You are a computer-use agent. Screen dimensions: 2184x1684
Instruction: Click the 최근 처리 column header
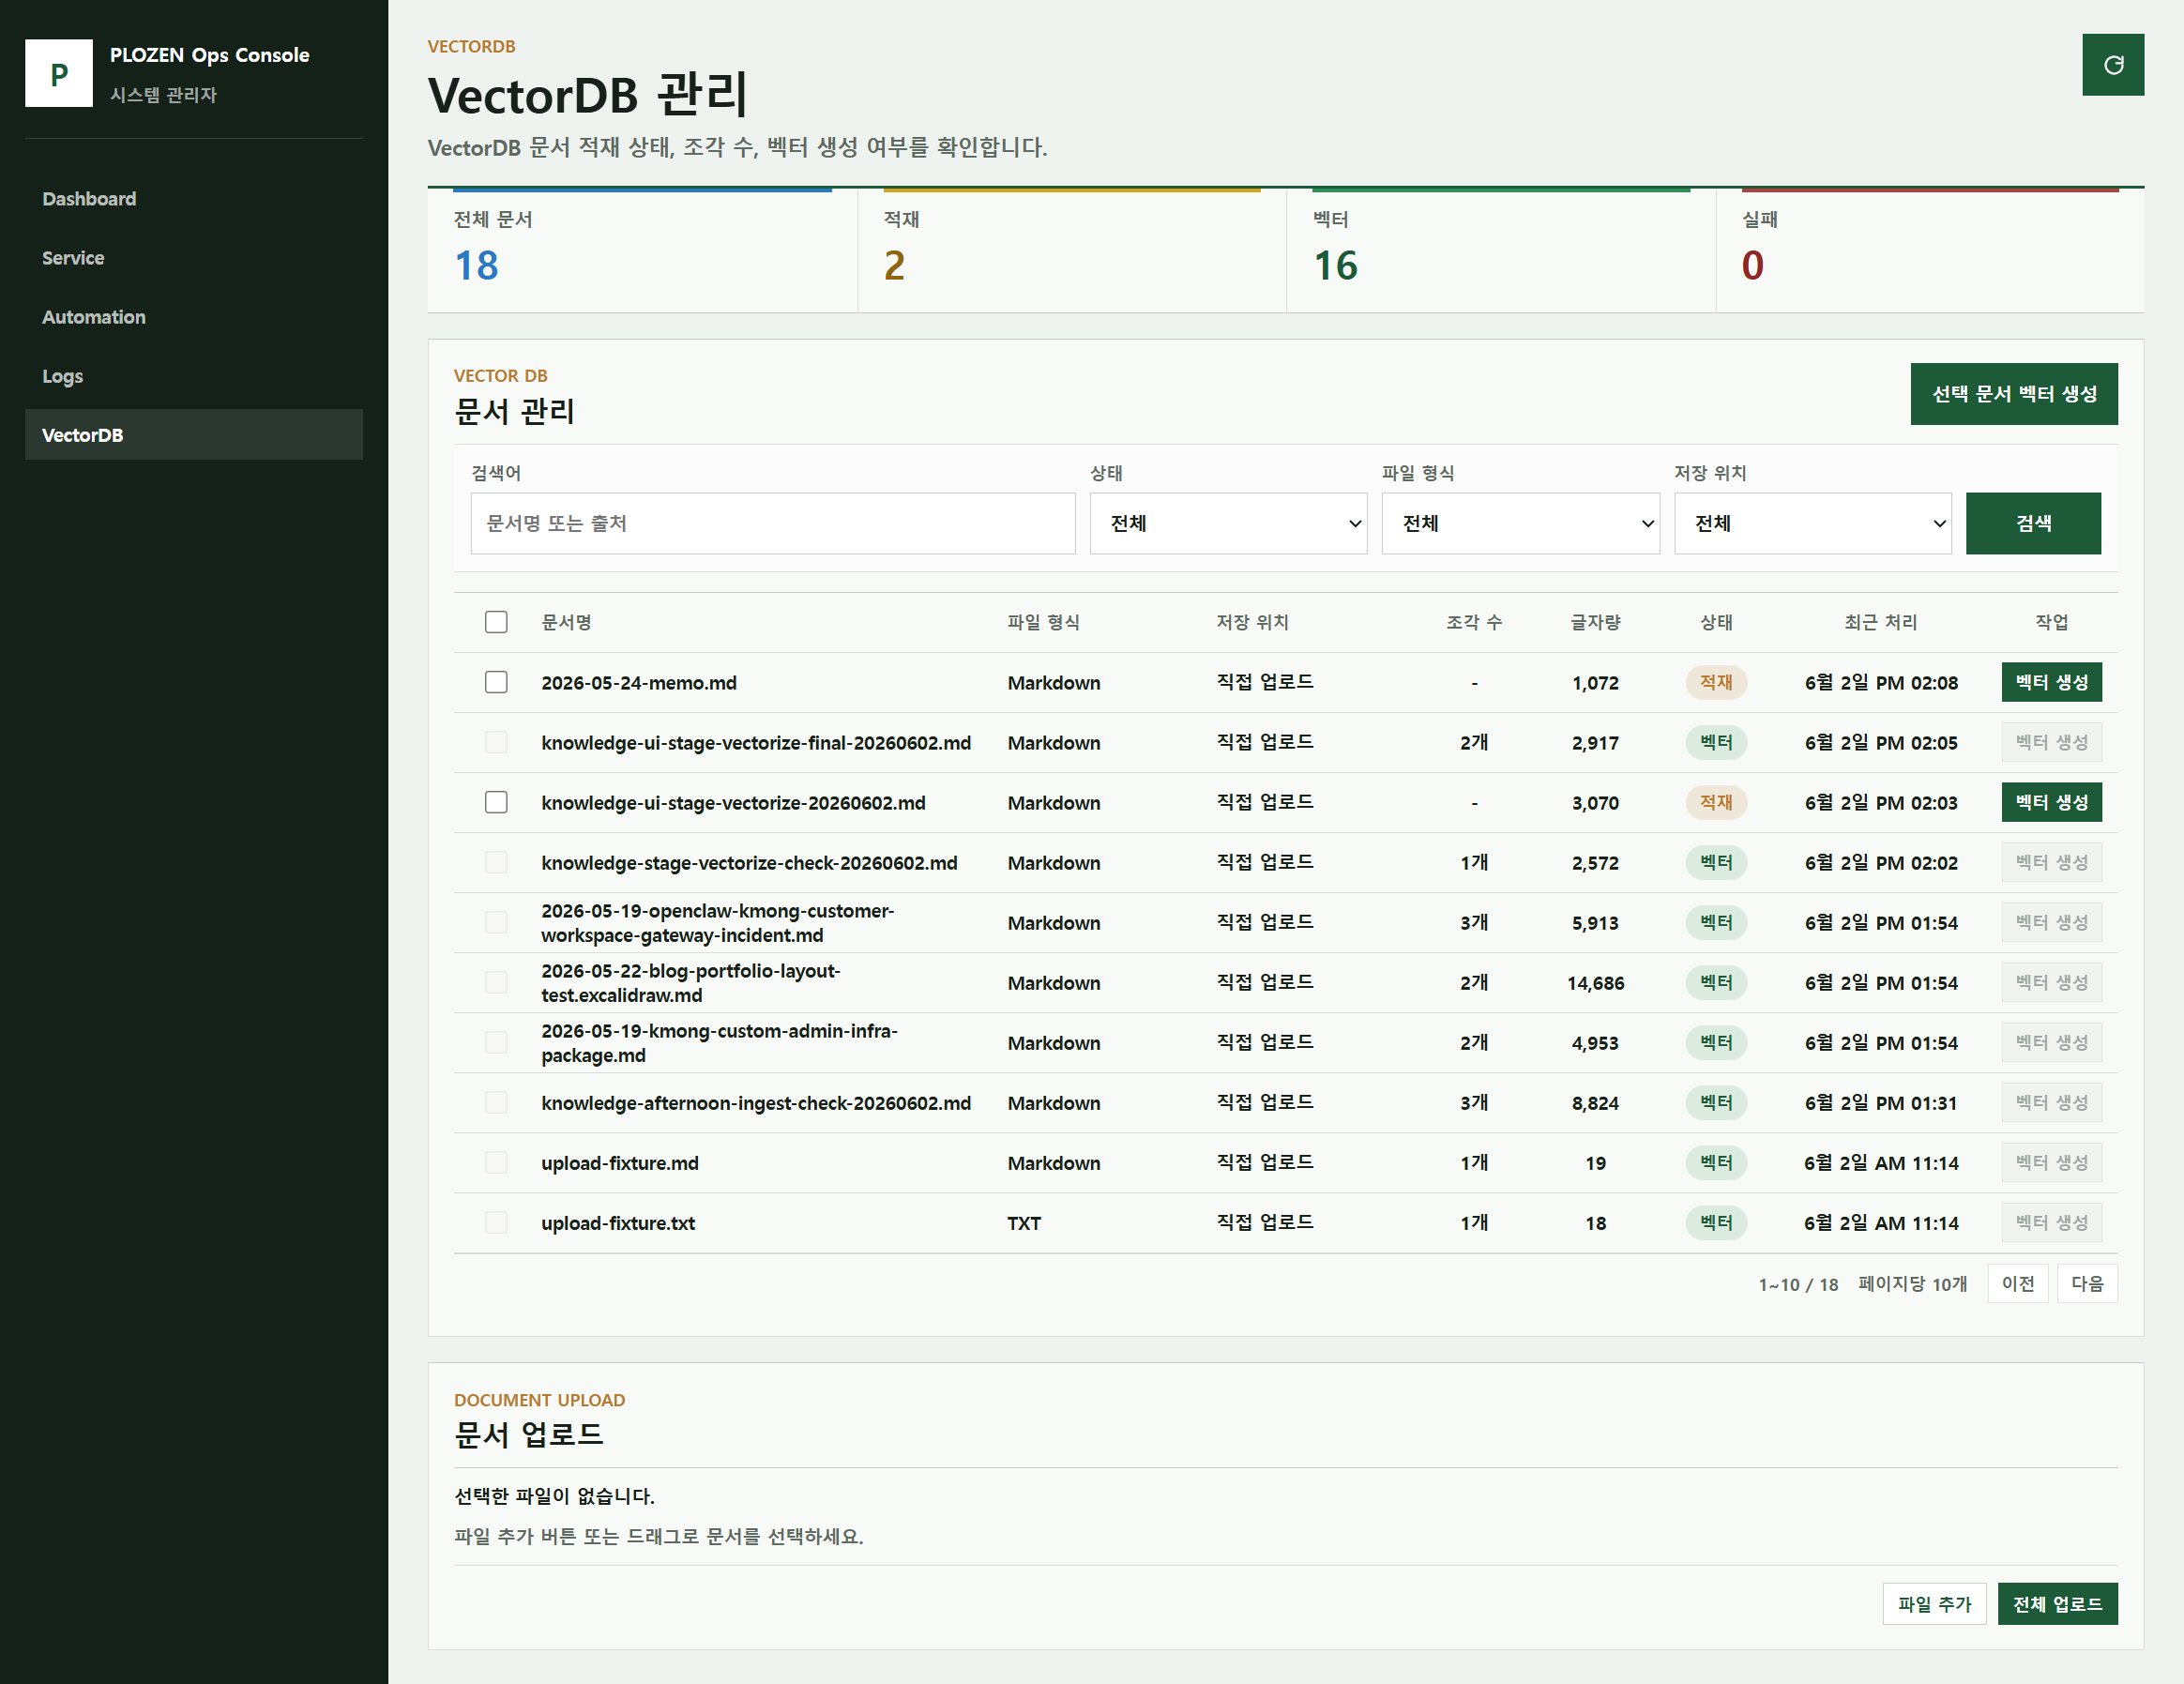coord(1880,622)
